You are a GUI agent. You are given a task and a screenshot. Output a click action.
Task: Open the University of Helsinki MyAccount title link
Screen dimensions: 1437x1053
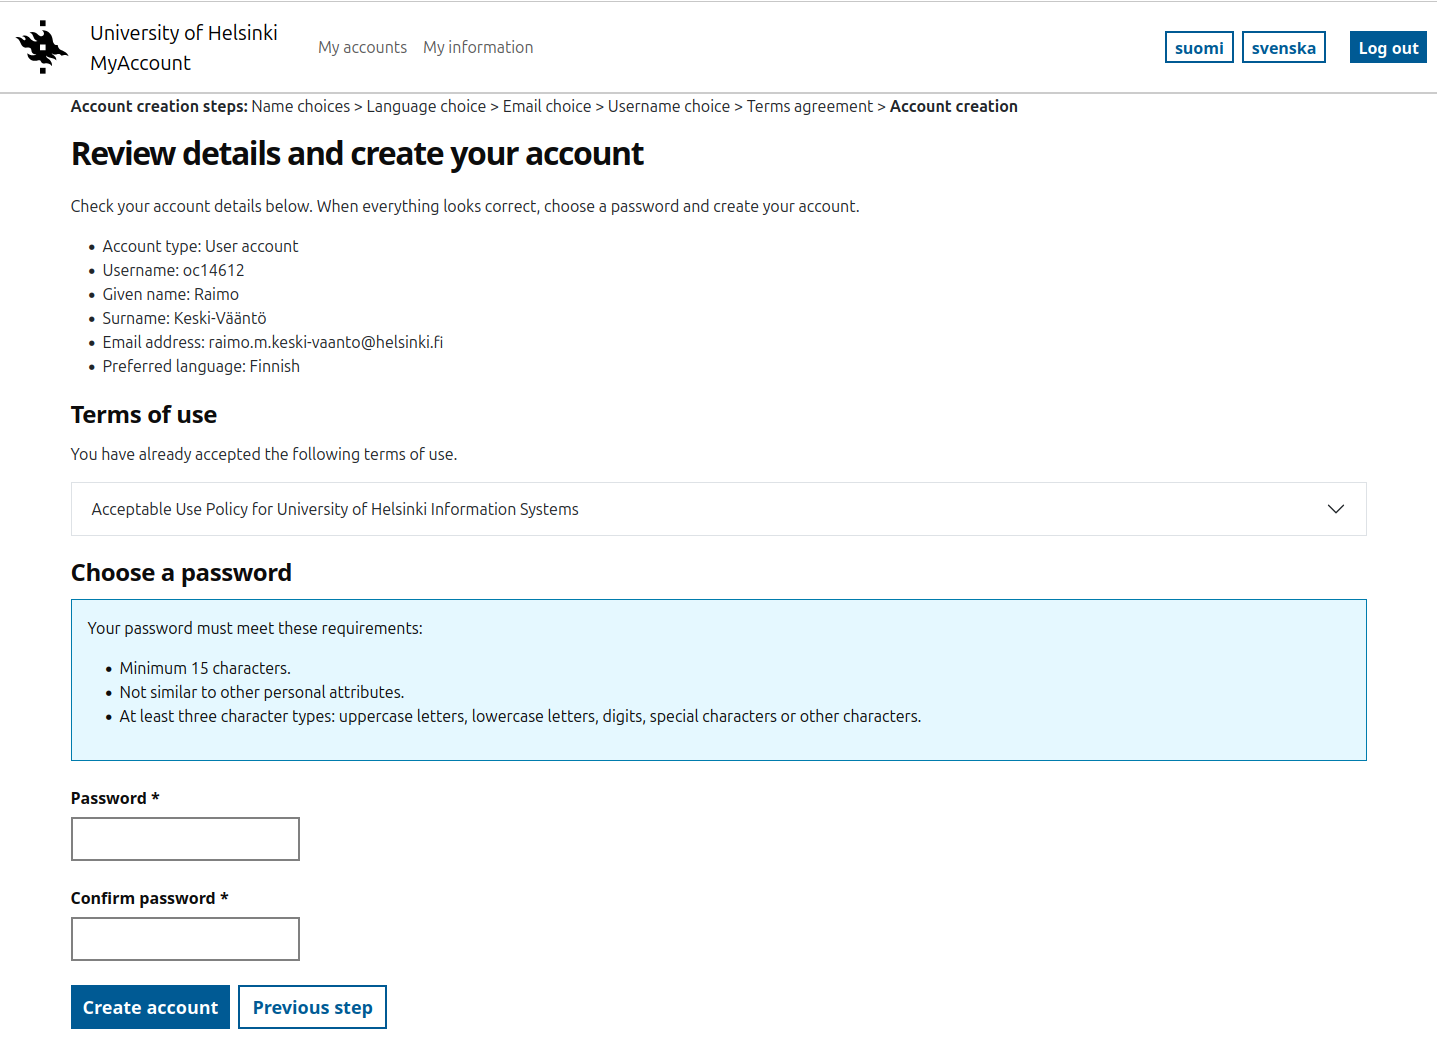click(x=183, y=47)
